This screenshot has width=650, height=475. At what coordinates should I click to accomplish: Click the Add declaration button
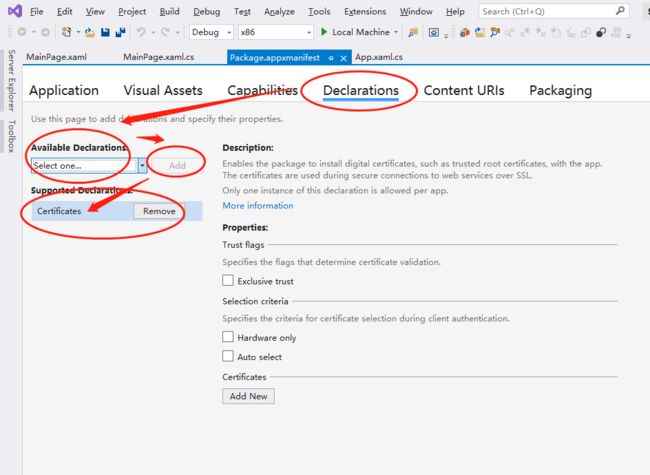point(177,165)
